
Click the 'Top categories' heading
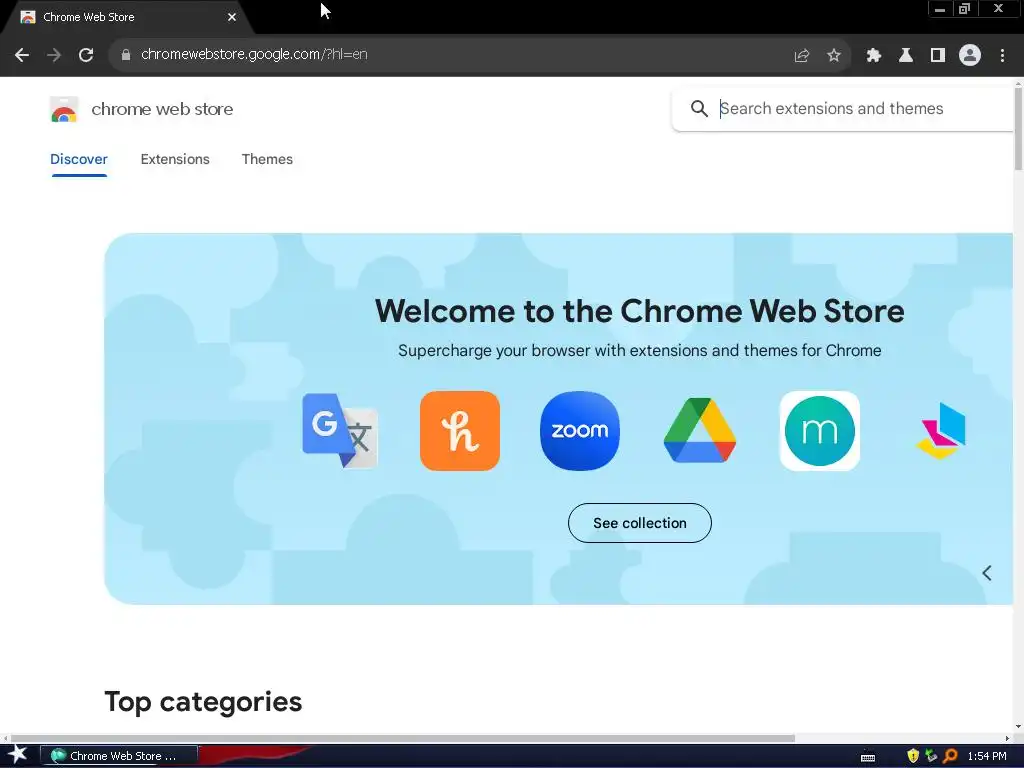(203, 702)
